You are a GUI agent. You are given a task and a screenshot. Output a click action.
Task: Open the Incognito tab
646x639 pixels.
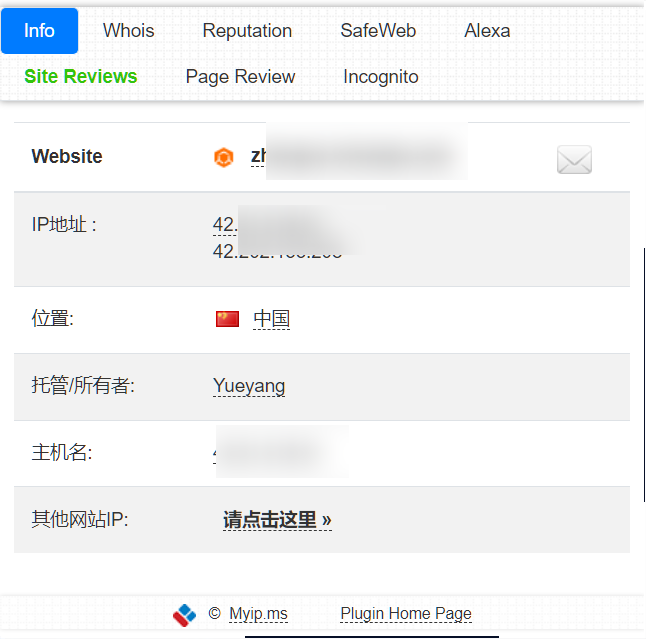click(381, 77)
